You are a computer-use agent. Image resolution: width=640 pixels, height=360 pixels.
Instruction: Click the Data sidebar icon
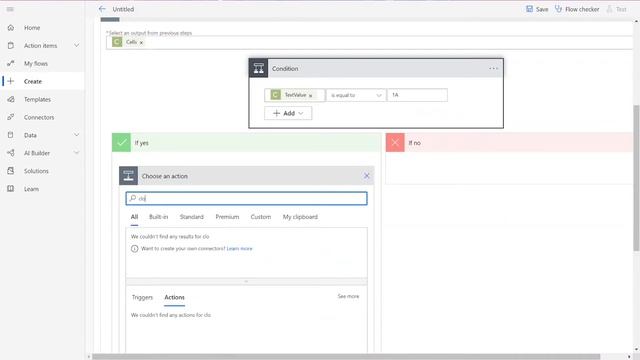[11, 135]
